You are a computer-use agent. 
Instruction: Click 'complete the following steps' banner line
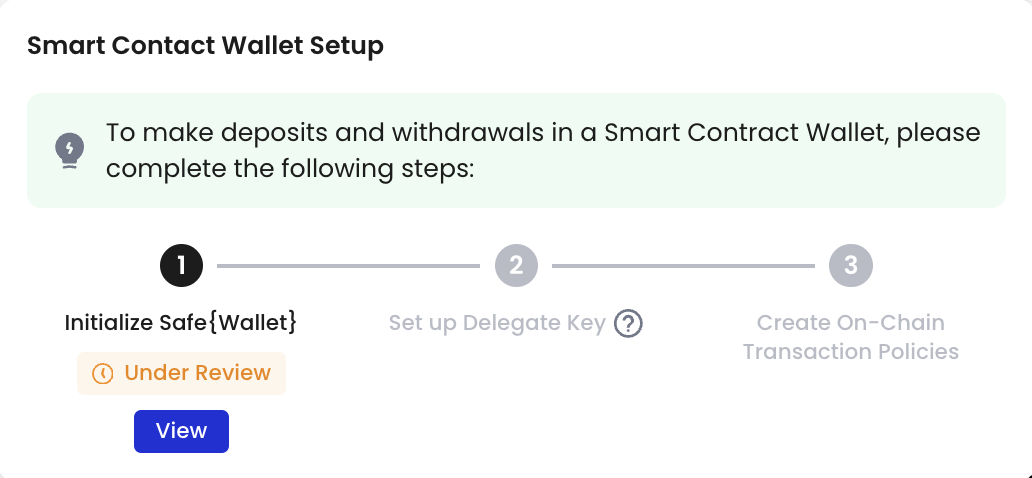290,169
